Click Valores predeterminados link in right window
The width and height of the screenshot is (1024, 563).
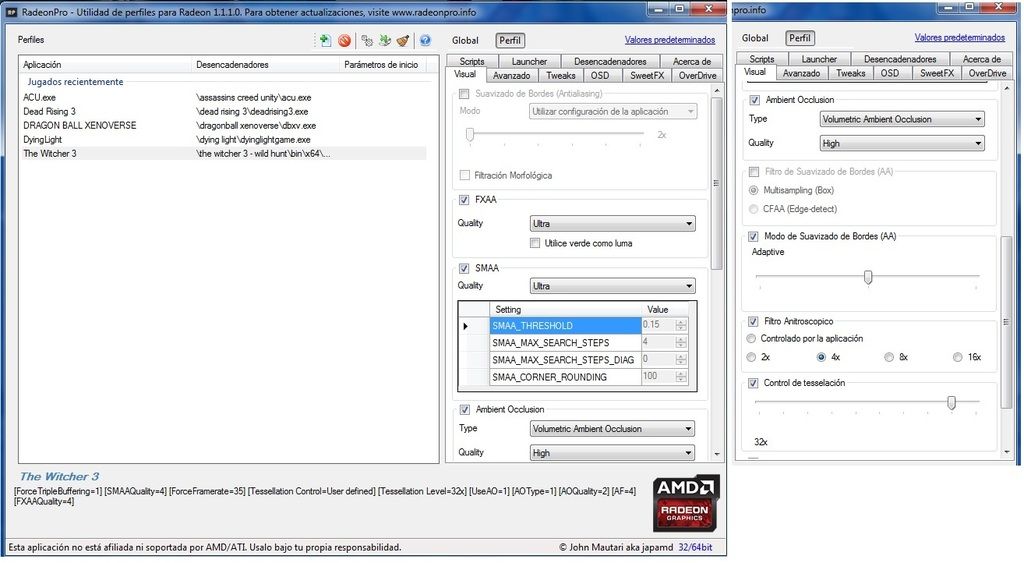[x=959, y=37]
